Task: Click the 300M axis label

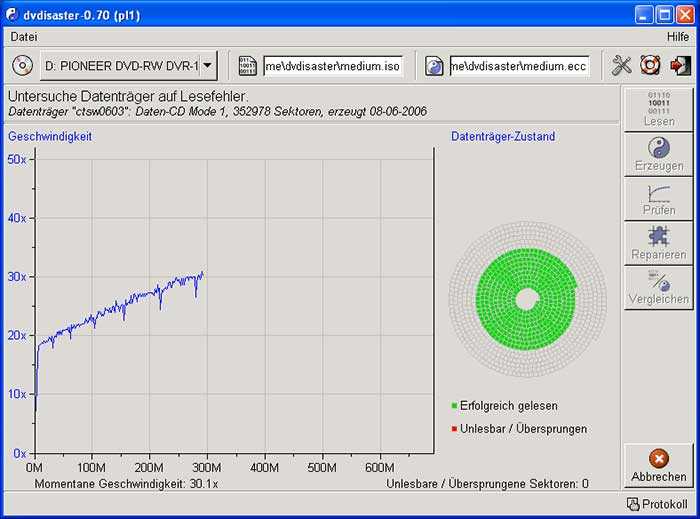Action: pos(206,468)
